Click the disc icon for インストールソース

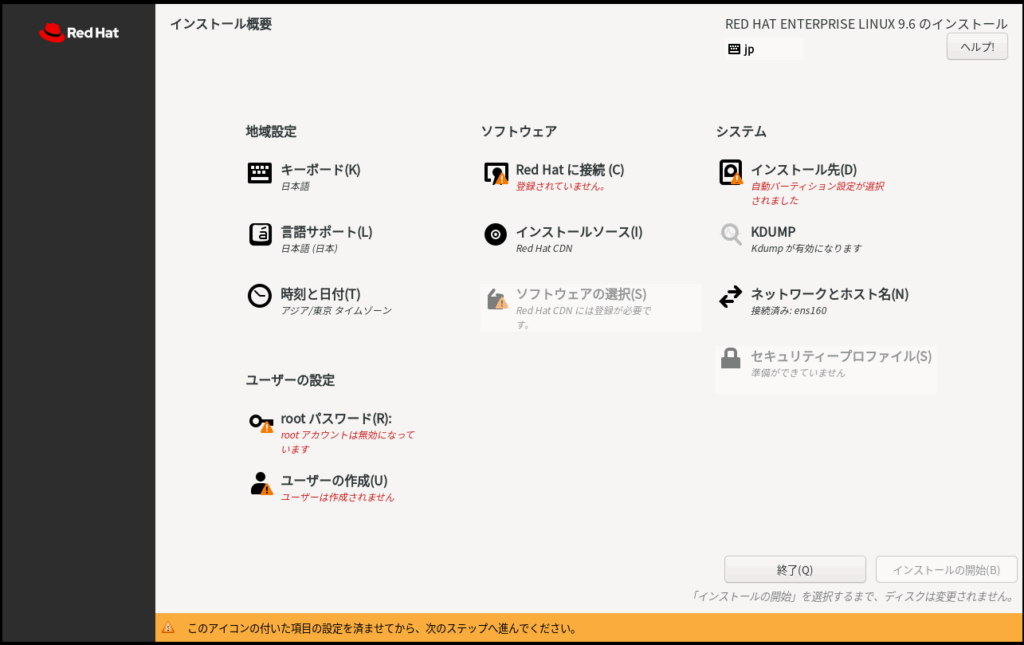tap(495, 234)
